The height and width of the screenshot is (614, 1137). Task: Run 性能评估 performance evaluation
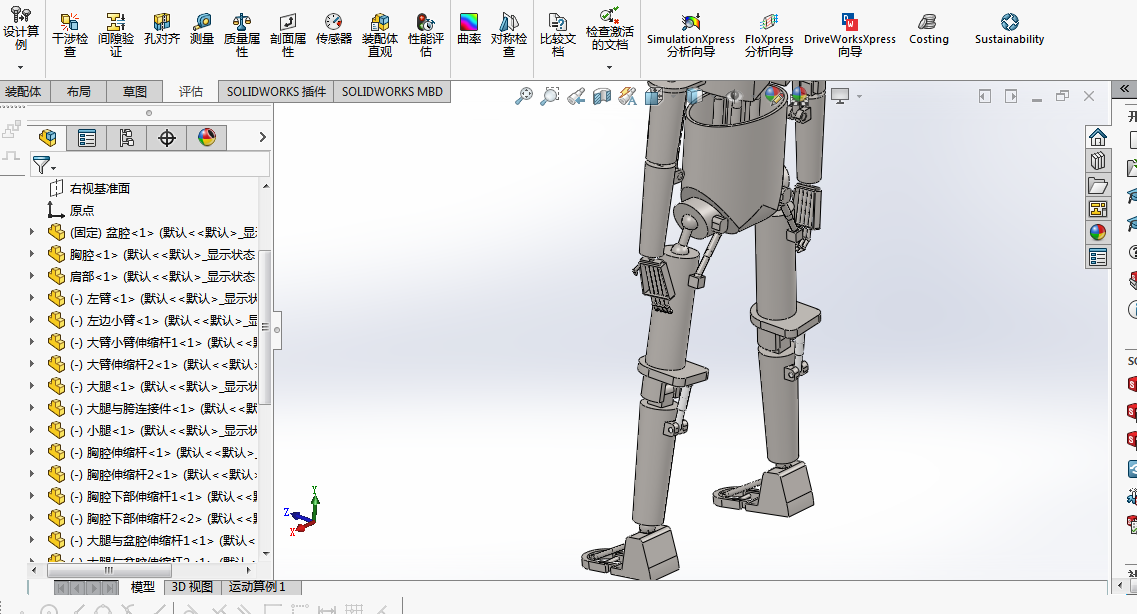pyautogui.click(x=426, y=33)
